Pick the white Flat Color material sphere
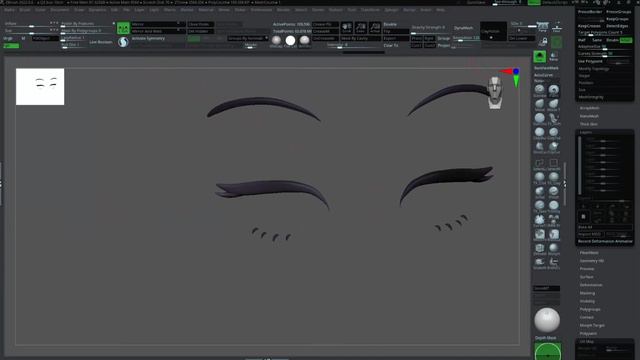This screenshot has height=360, width=640. pyautogui.click(x=290, y=40)
